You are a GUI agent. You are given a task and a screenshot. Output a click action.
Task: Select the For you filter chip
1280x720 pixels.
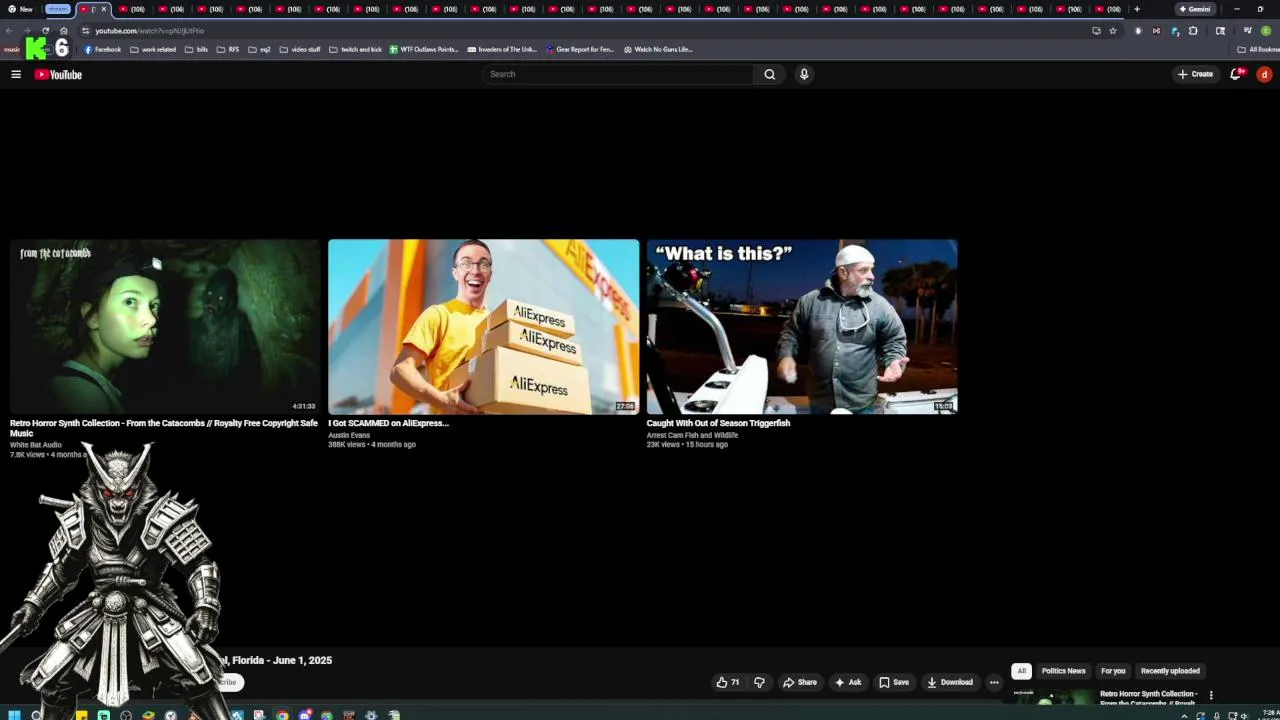(x=1113, y=671)
